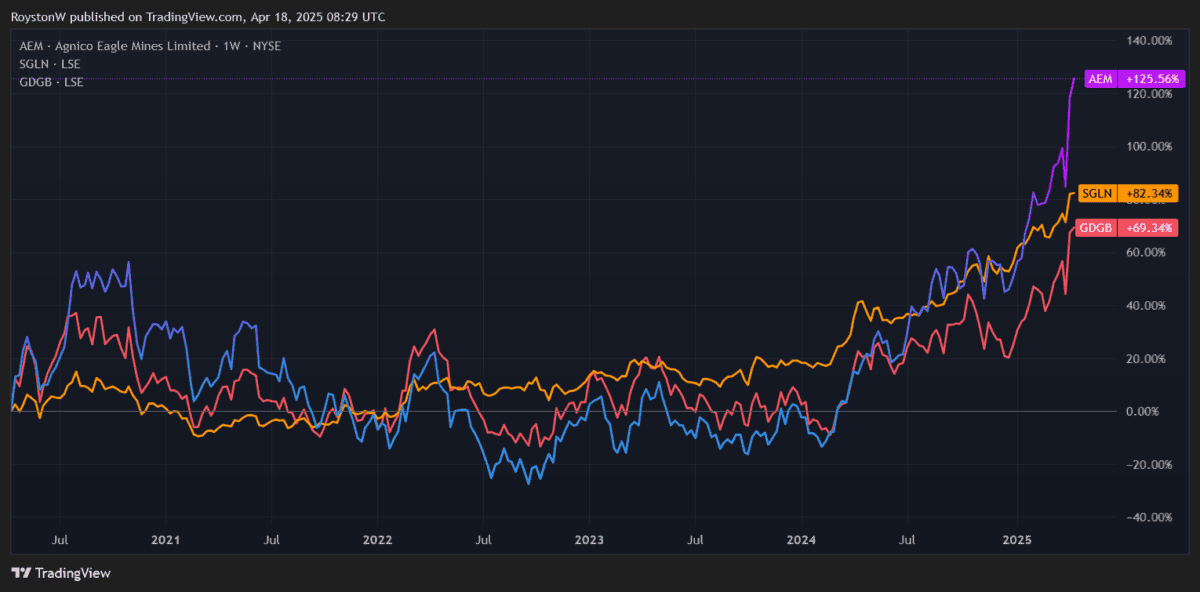Click the purple AEM price tag

(x=1100, y=78)
